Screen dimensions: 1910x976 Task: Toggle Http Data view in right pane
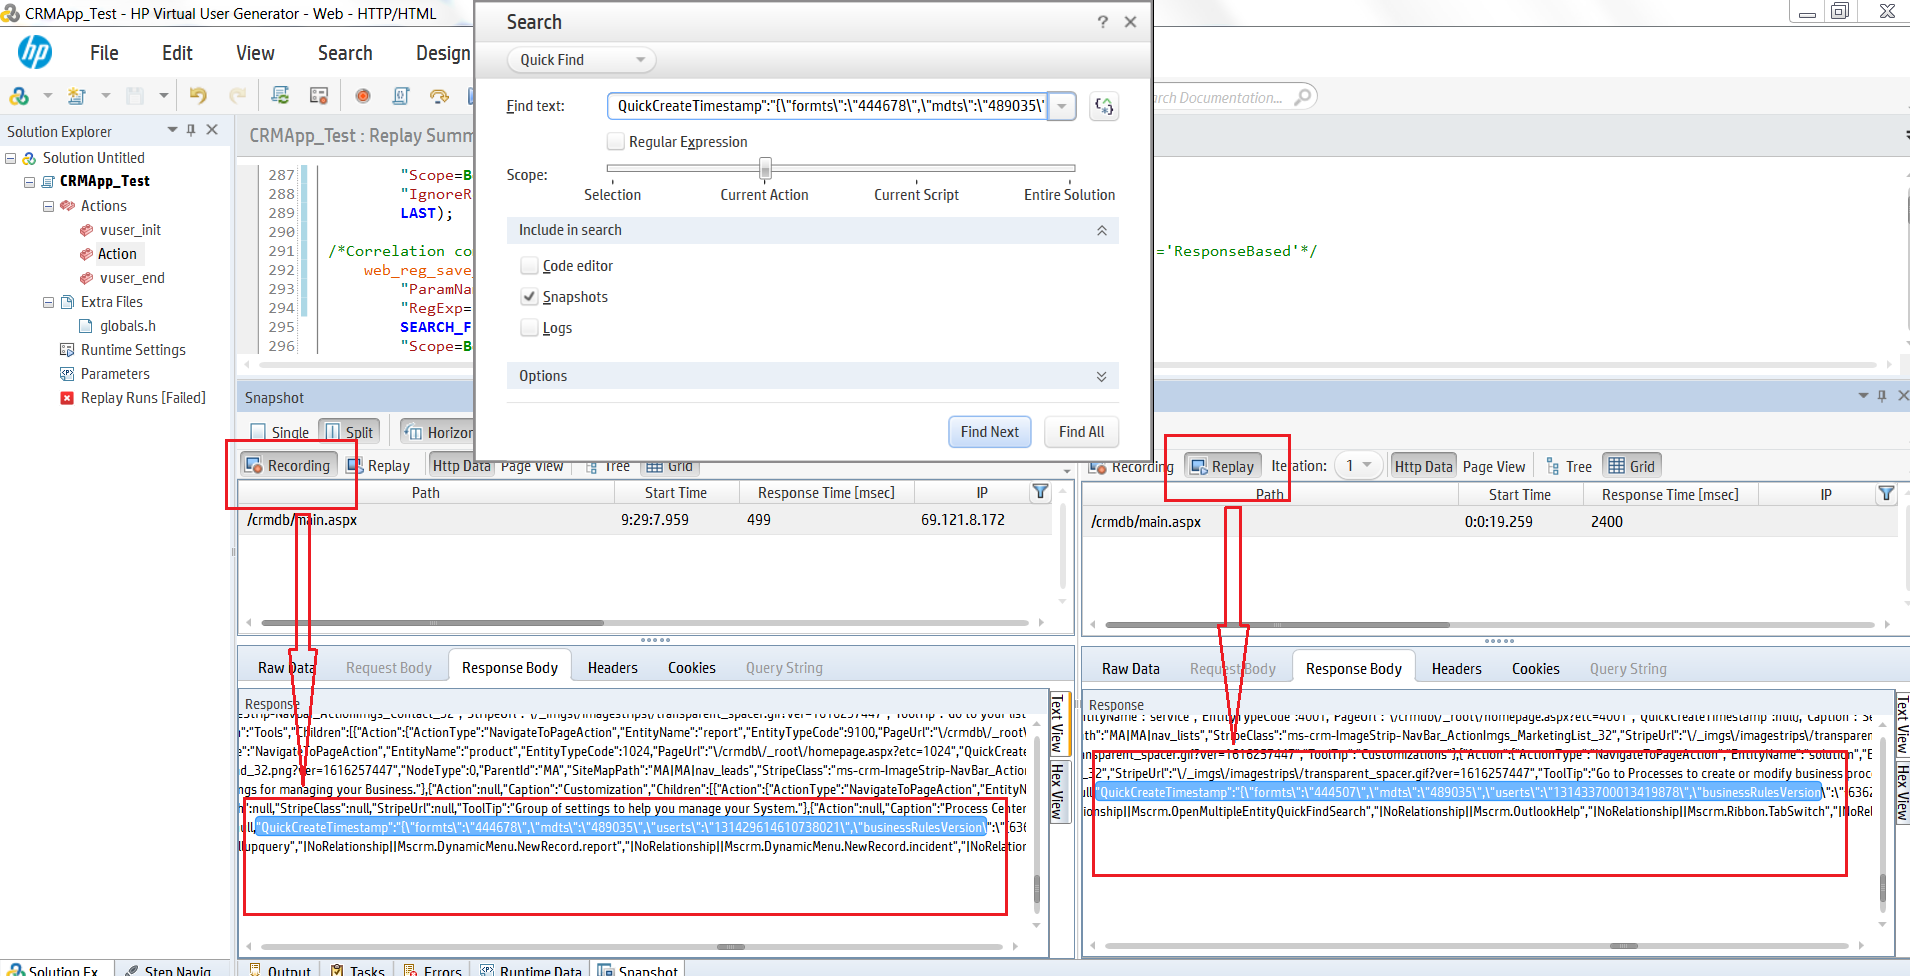pyautogui.click(x=1423, y=466)
